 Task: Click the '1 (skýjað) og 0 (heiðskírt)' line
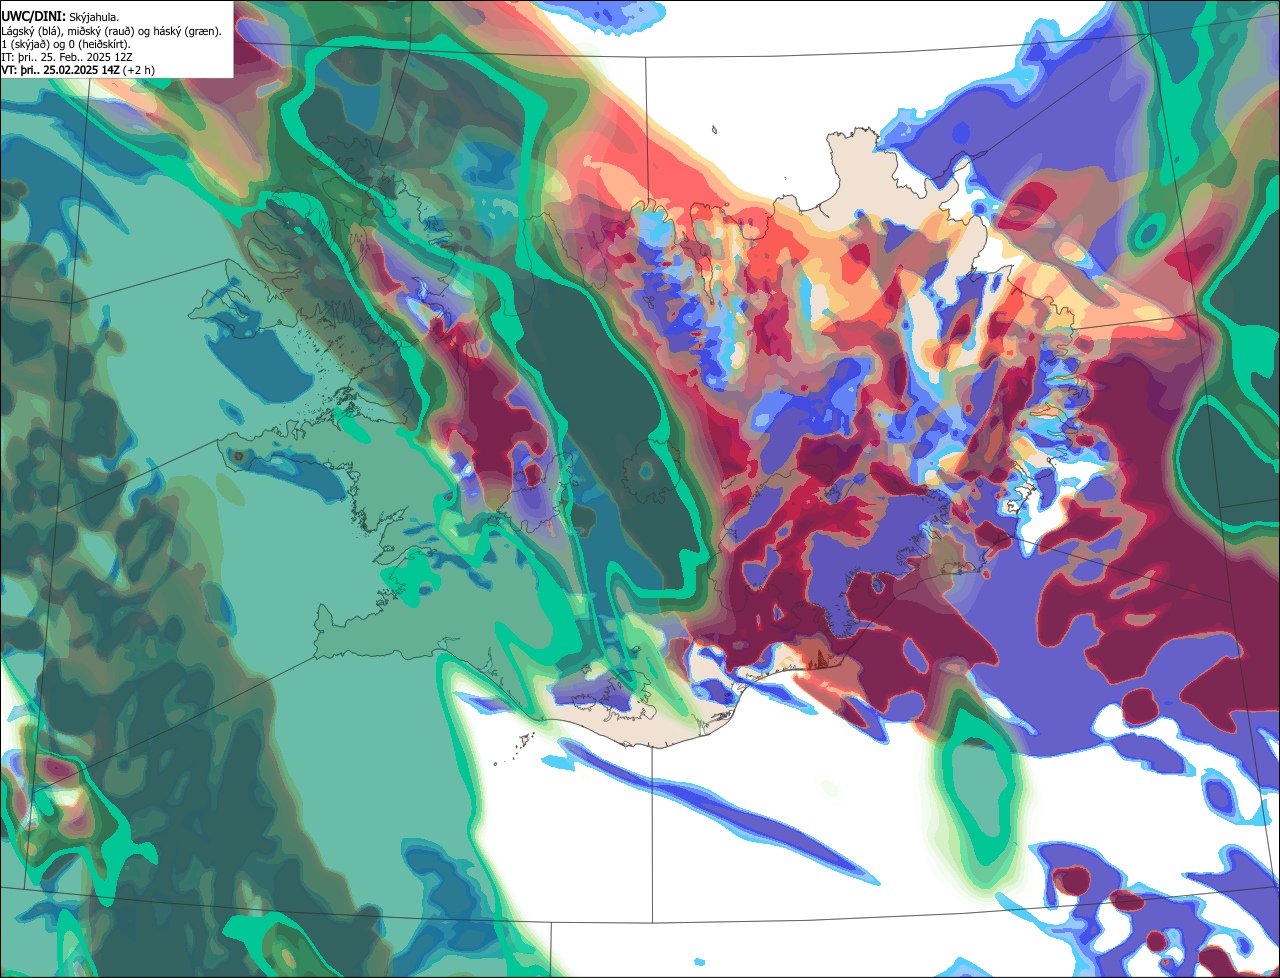pyautogui.click(x=65, y=45)
